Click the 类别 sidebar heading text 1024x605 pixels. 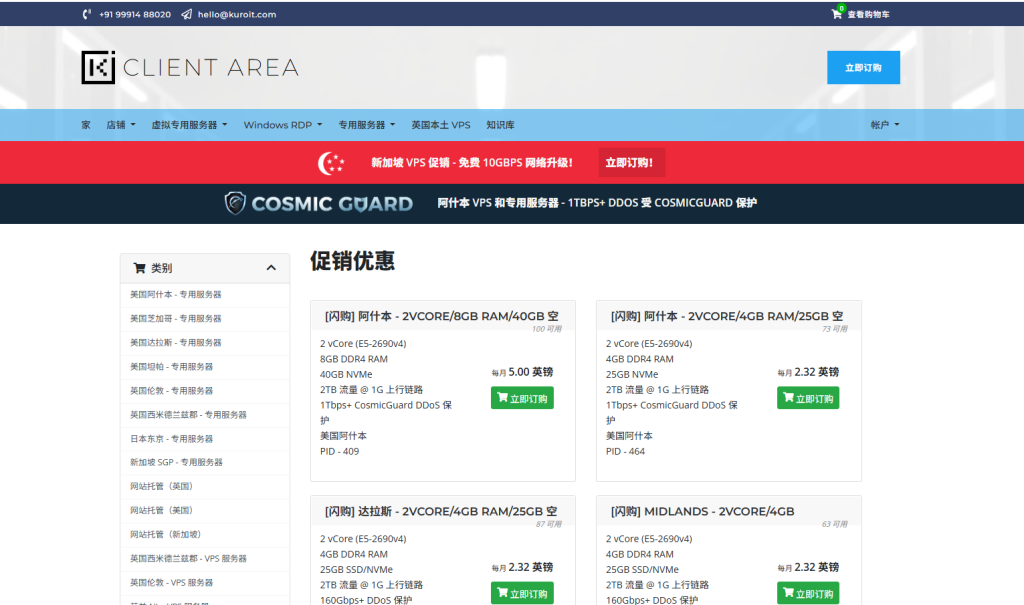[161, 268]
